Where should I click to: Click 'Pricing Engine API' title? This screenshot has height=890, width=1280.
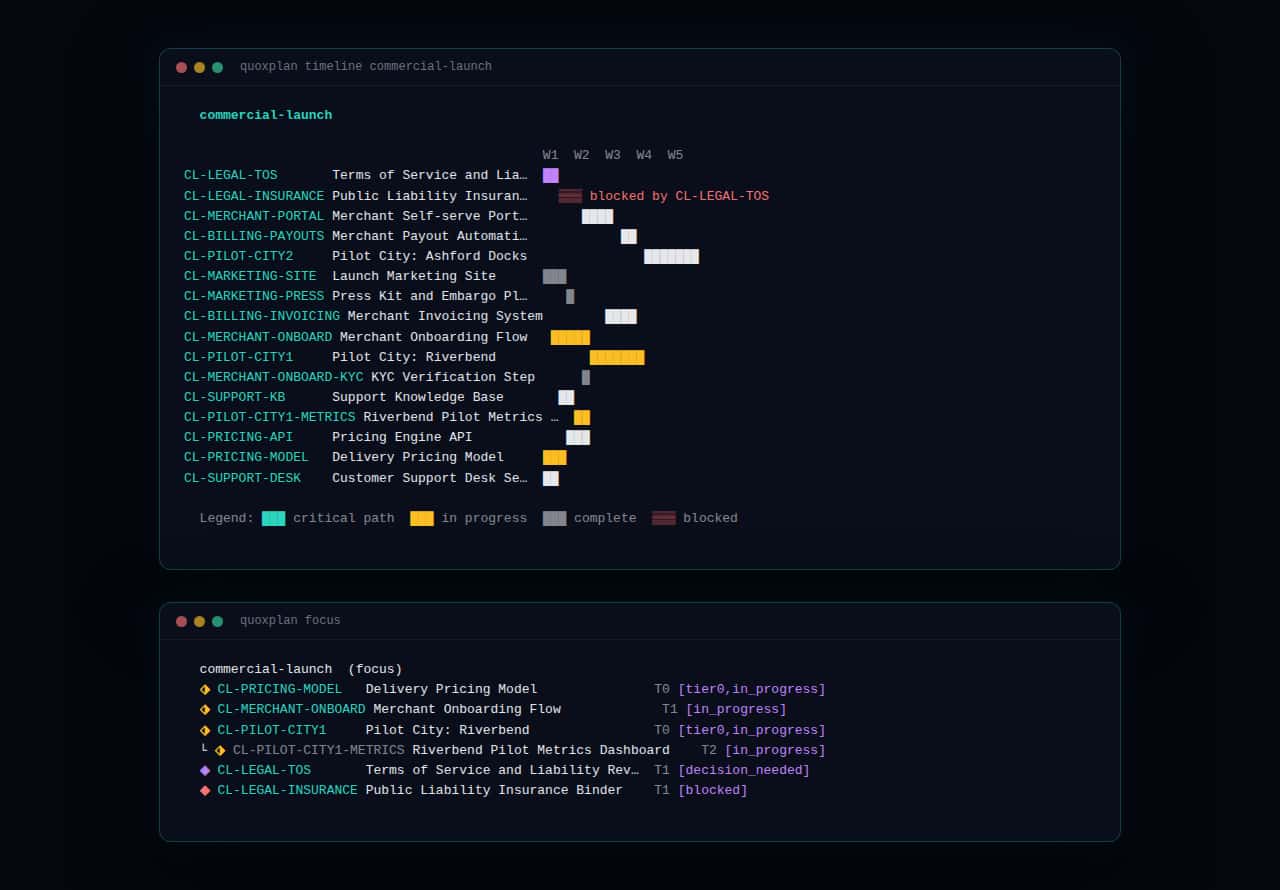pyautogui.click(x=402, y=437)
